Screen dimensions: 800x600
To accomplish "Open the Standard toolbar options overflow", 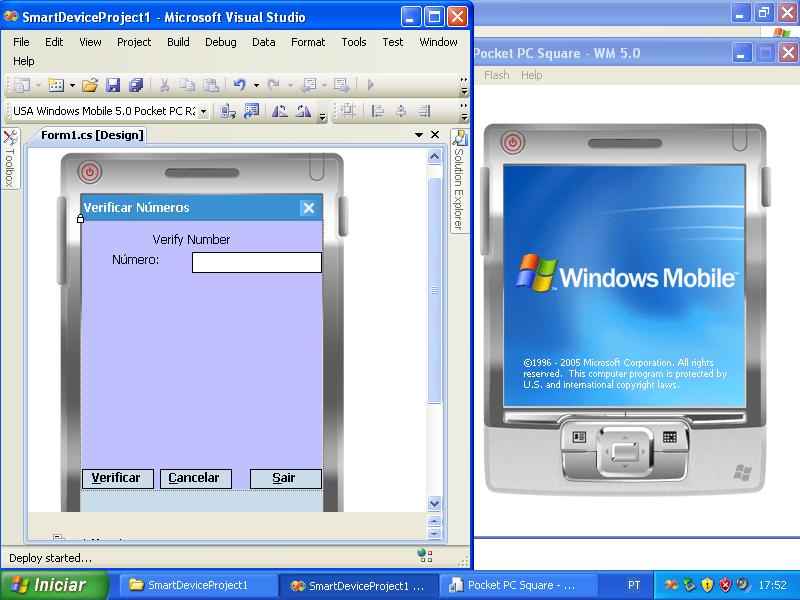I will coord(464,86).
